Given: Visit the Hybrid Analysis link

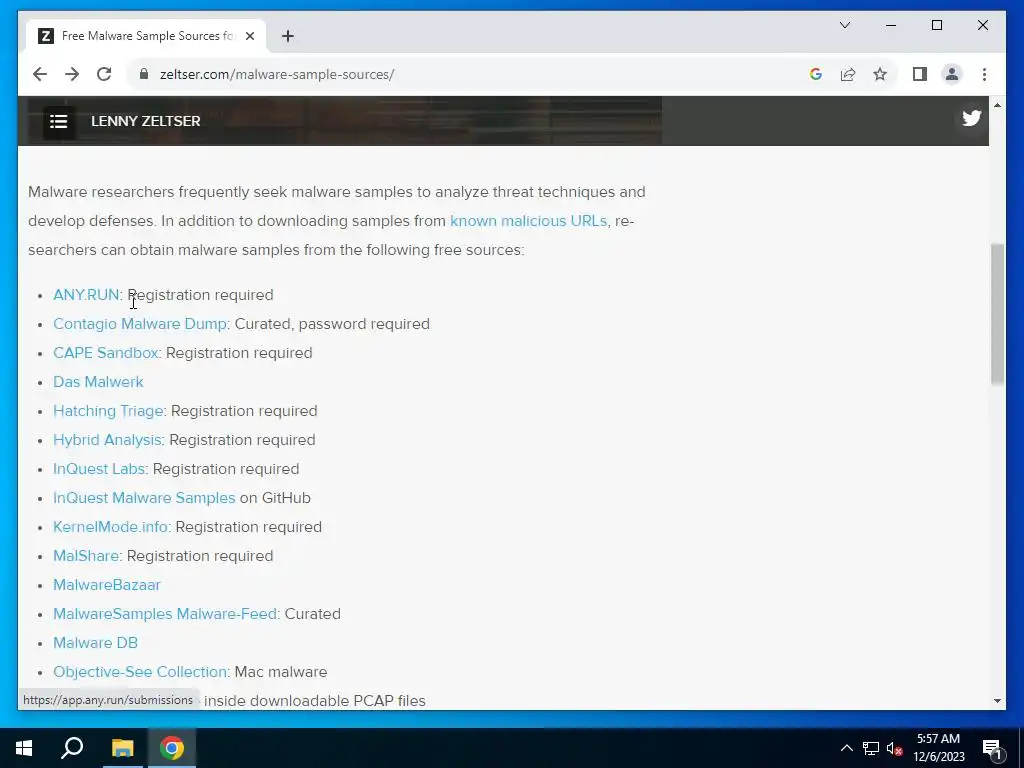Looking at the screenshot, I should (x=107, y=440).
